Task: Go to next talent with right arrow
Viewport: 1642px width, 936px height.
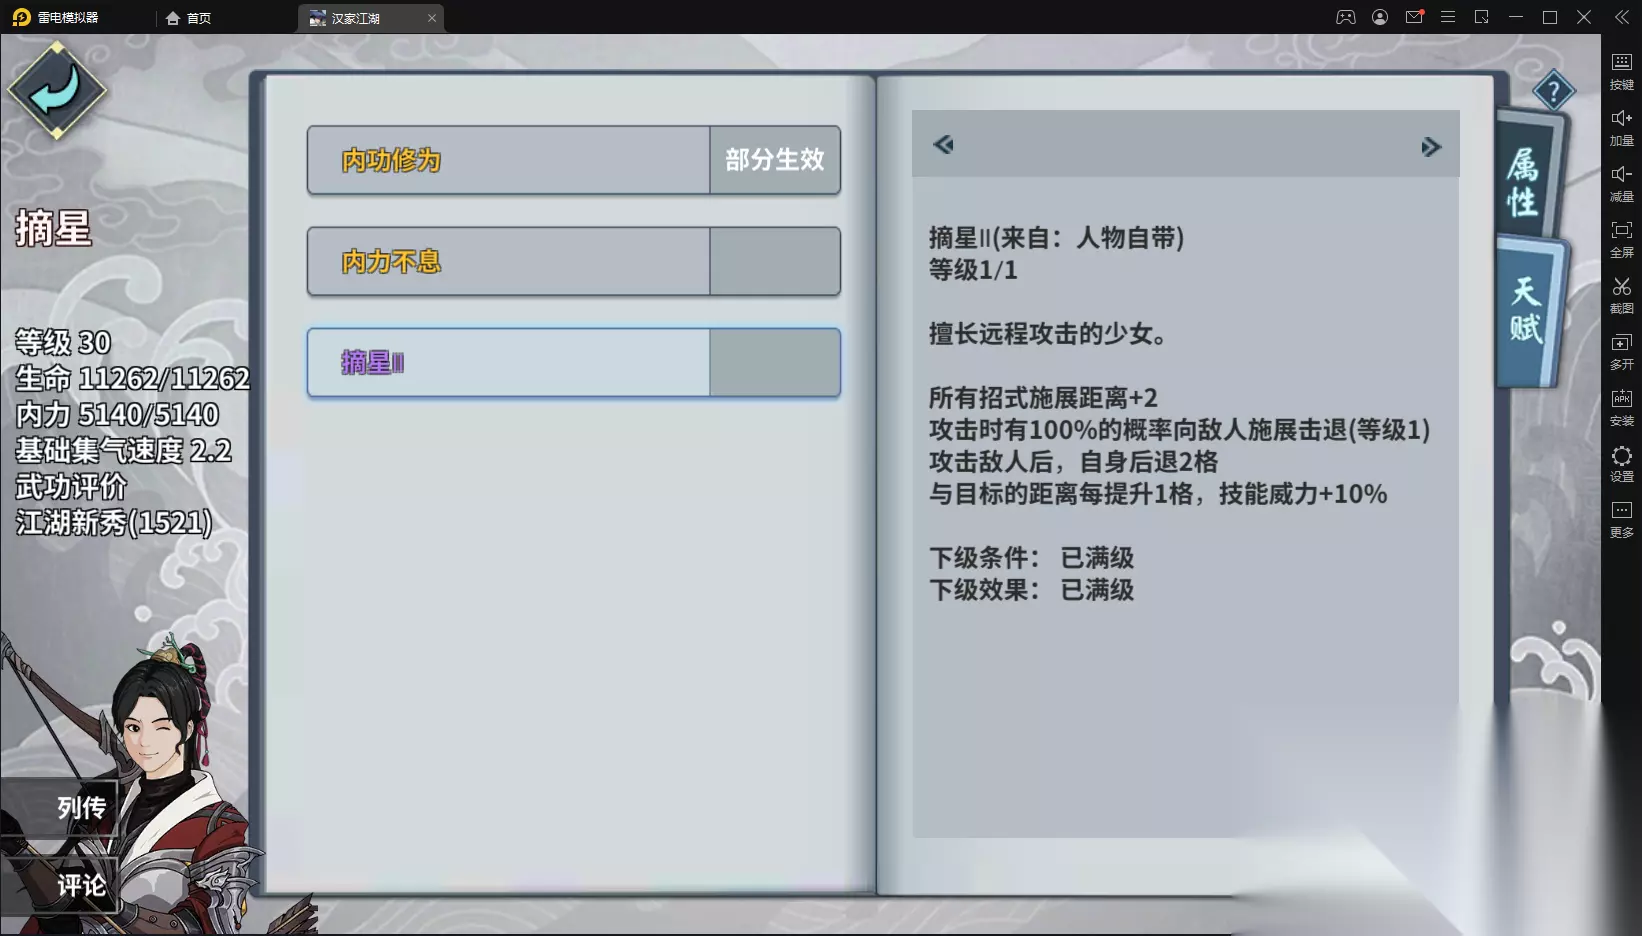Action: (x=1431, y=147)
